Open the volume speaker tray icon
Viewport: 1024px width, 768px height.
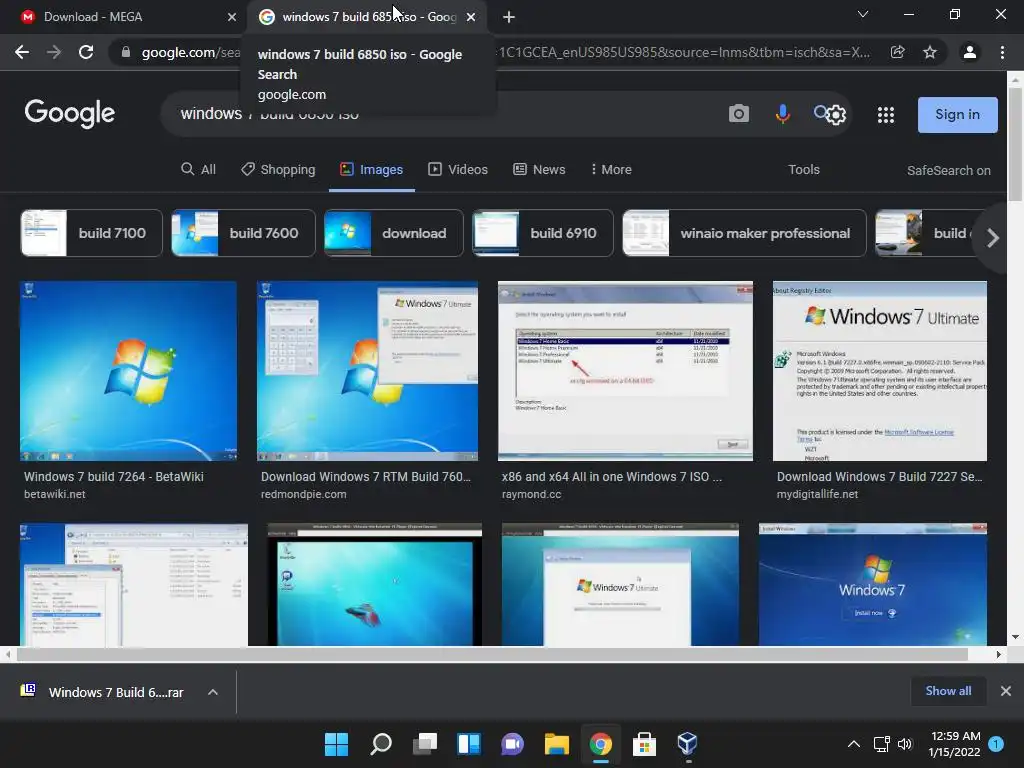(x=904, y=744)
